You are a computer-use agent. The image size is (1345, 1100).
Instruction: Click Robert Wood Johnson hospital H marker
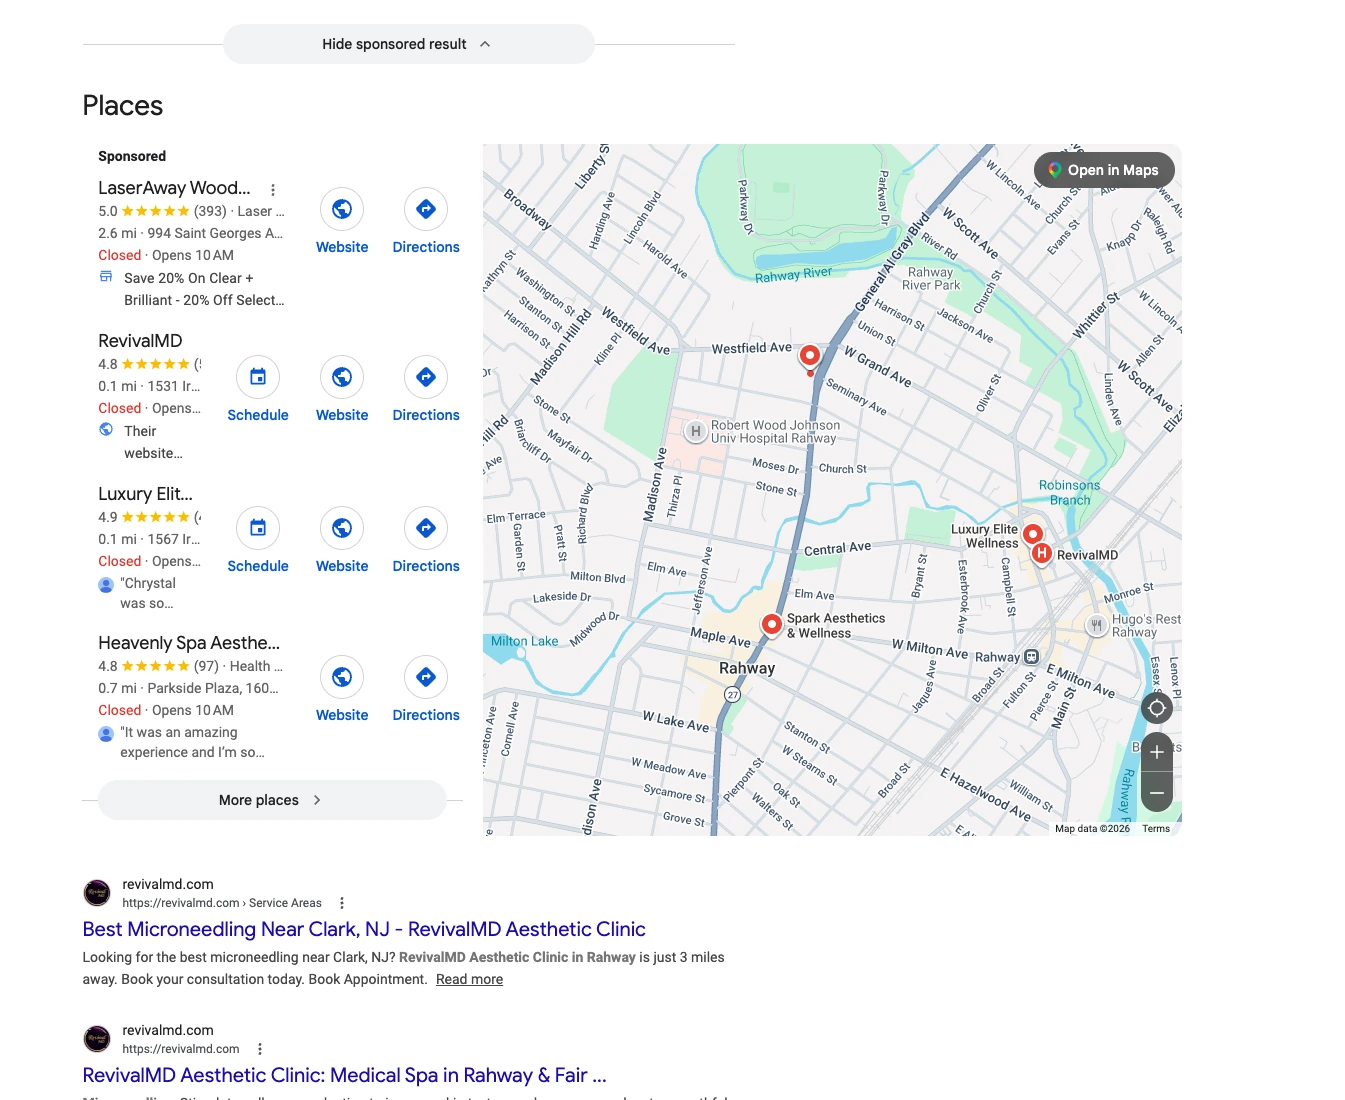coord(696,431)
